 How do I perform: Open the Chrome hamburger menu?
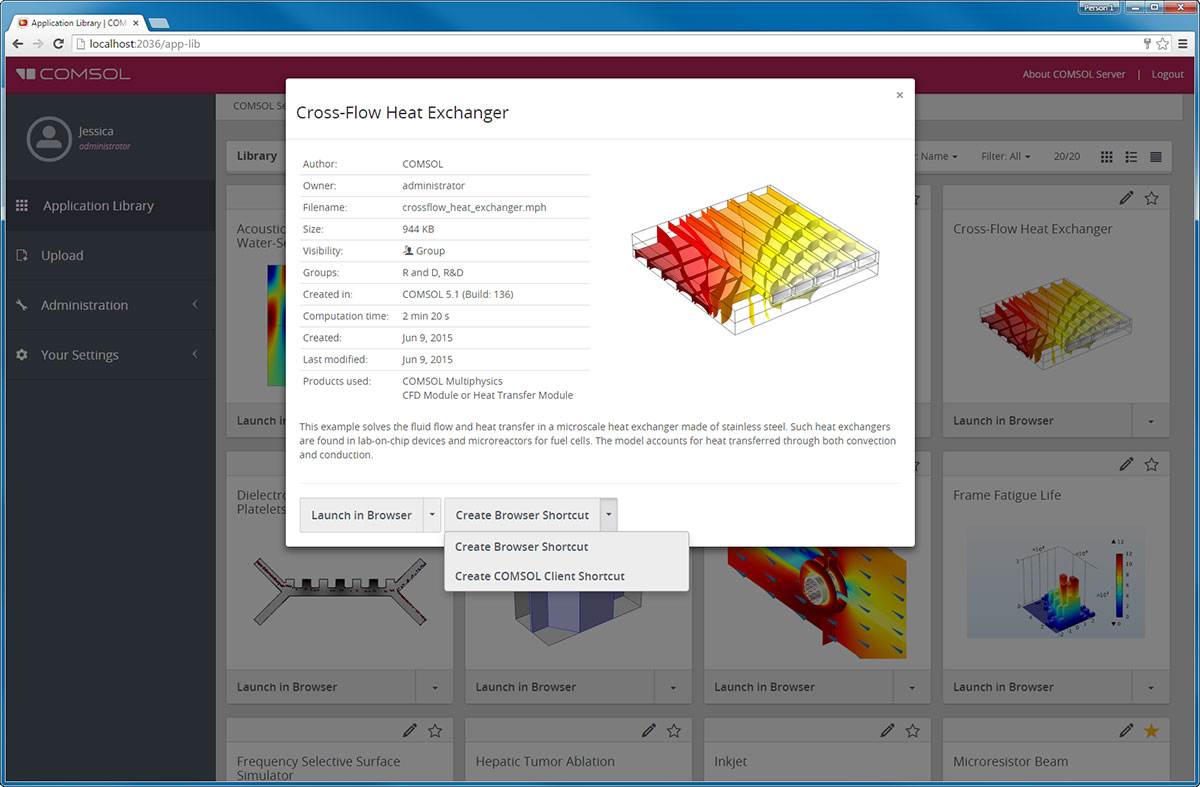[x=1182, y=44]
